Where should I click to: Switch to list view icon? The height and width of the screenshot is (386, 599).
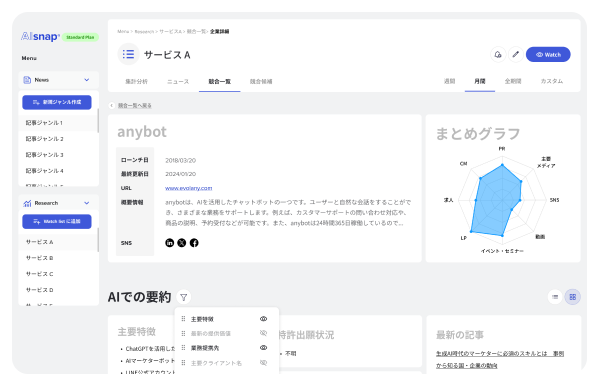(555, 297)
